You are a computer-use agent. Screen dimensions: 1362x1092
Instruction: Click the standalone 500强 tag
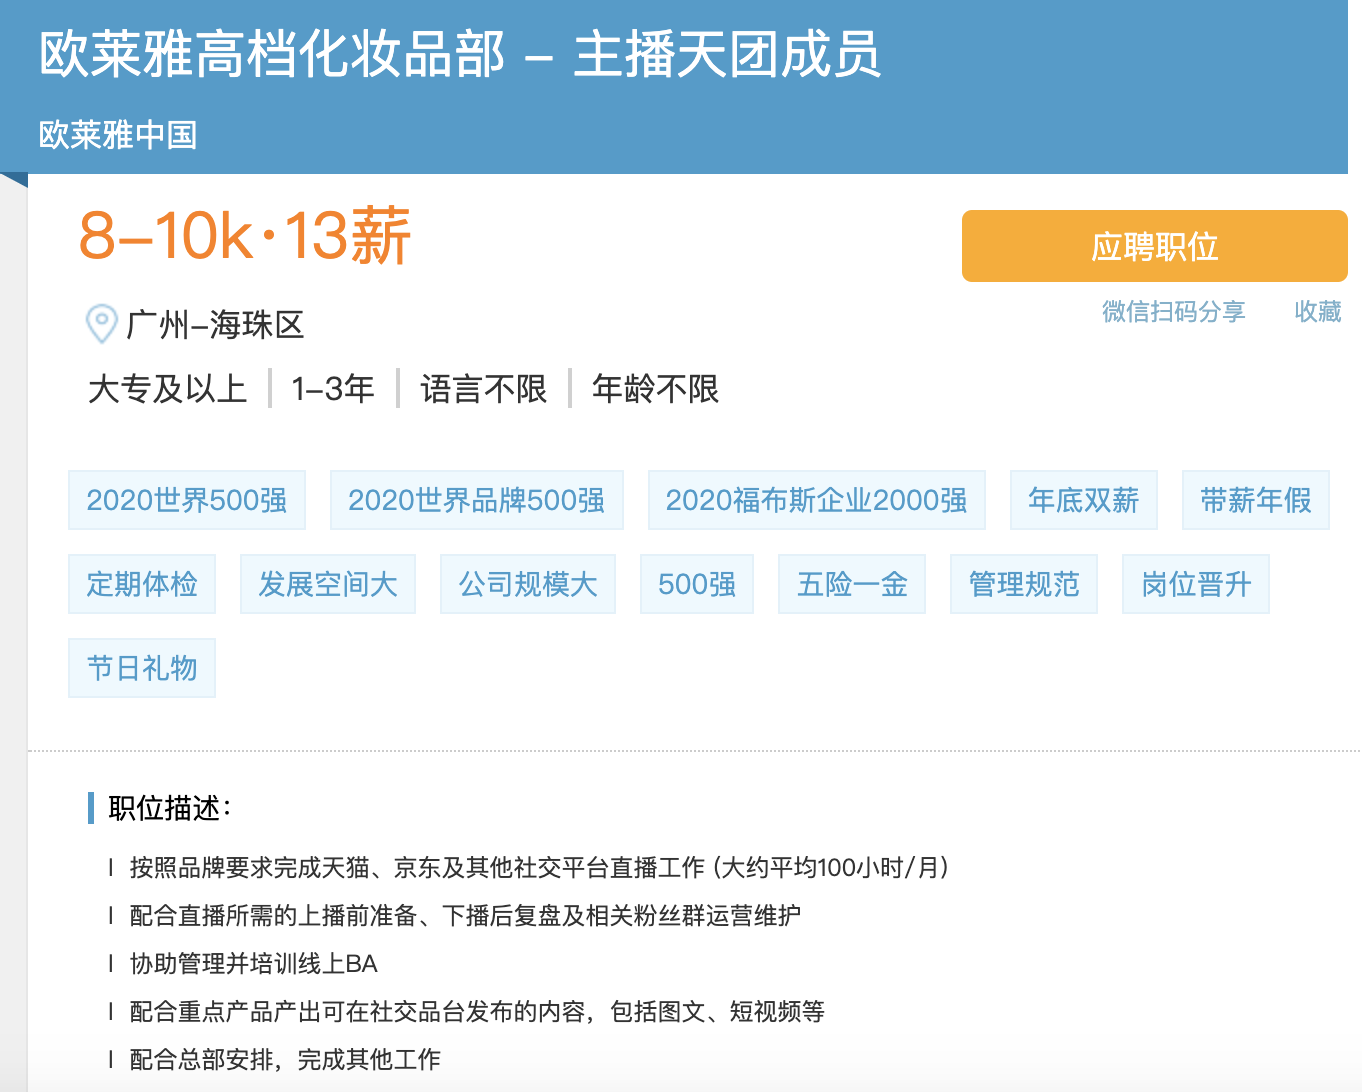tap(697, 584)
